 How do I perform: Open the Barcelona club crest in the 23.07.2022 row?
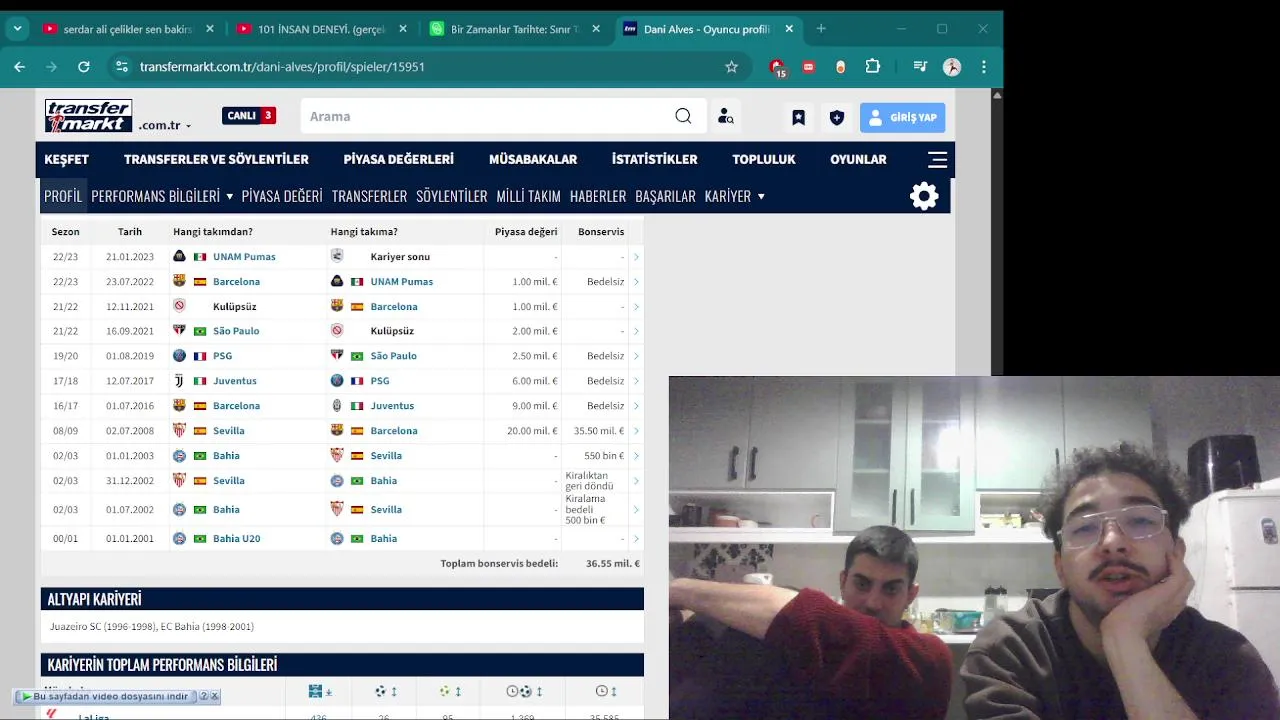tap(179, 281)
